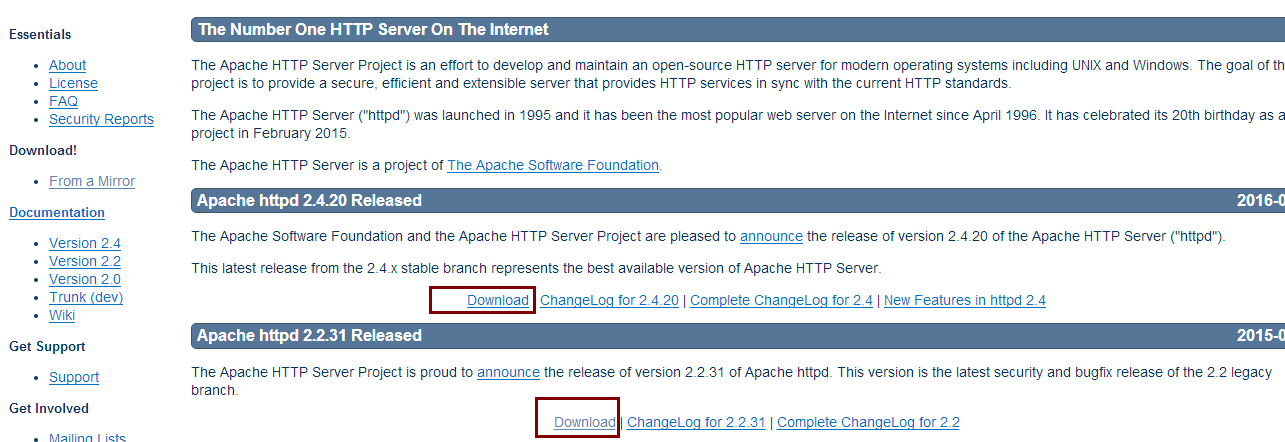Open Complete ChangeLog for 2.2

(868, 422)
